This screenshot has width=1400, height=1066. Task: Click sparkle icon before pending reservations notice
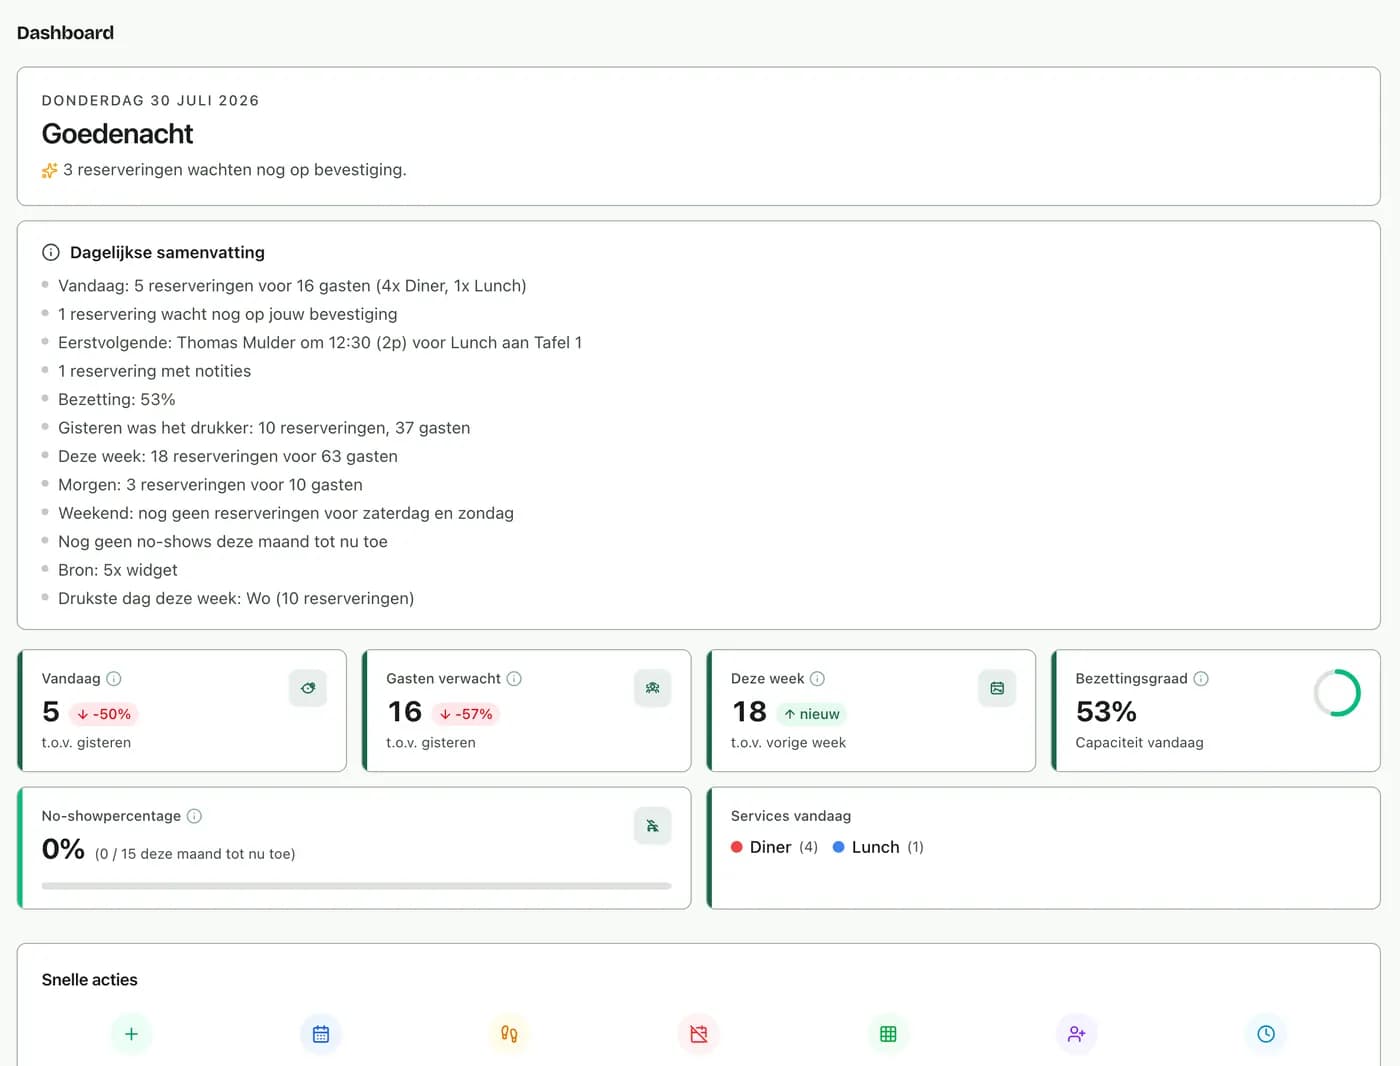coord(49,171)
